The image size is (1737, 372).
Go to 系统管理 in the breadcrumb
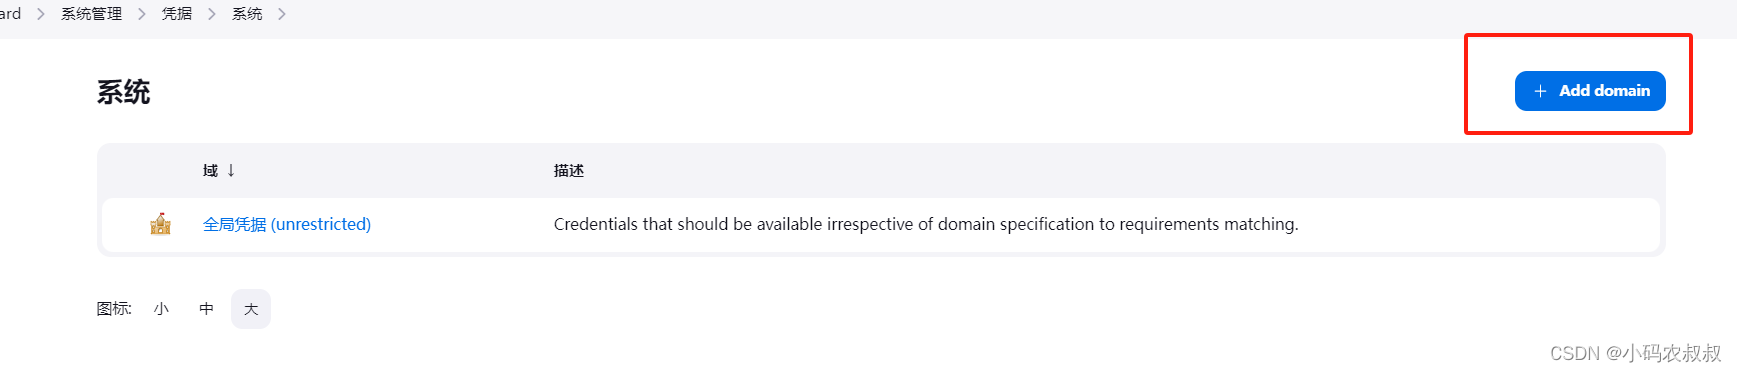91,14
